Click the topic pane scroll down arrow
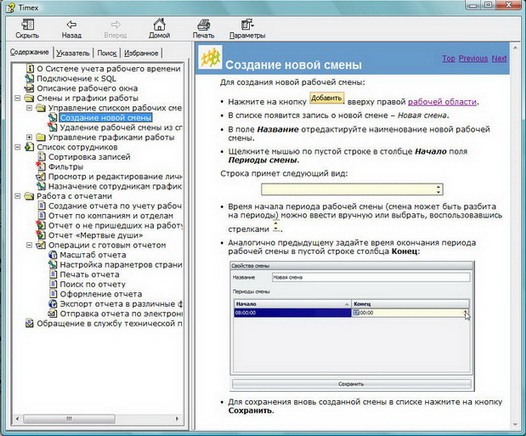Viewport: 526px width, 436px height. (x=515, y=425)
